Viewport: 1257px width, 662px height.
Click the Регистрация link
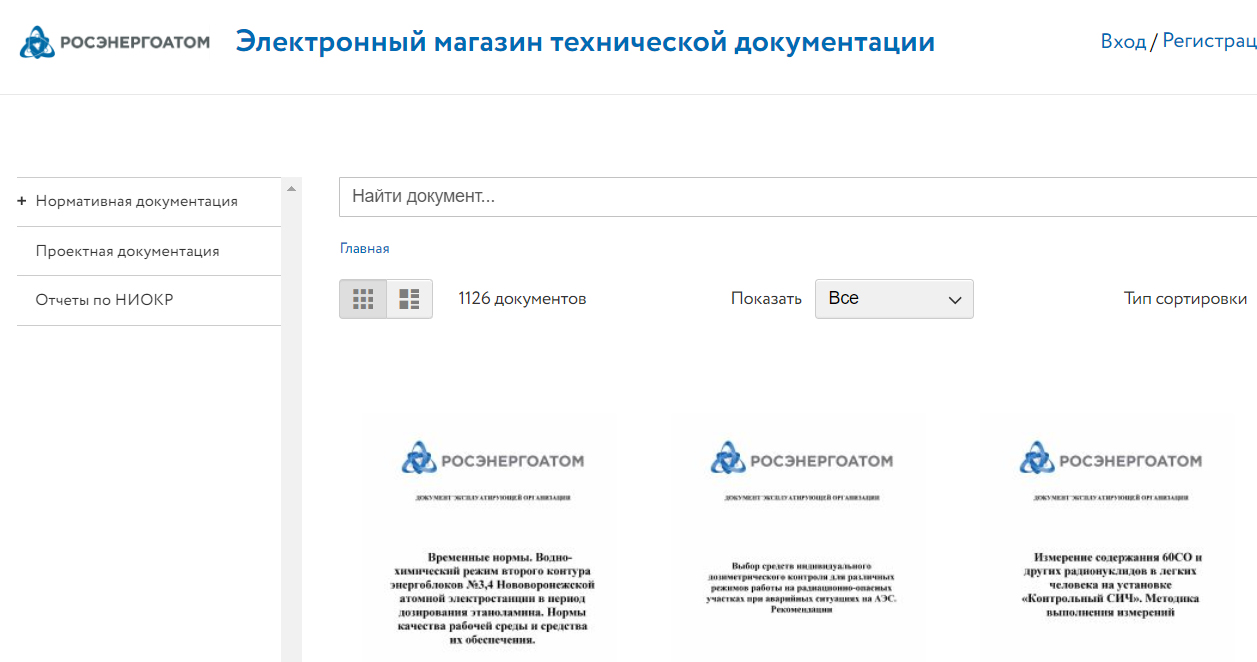click(1210, 42)
